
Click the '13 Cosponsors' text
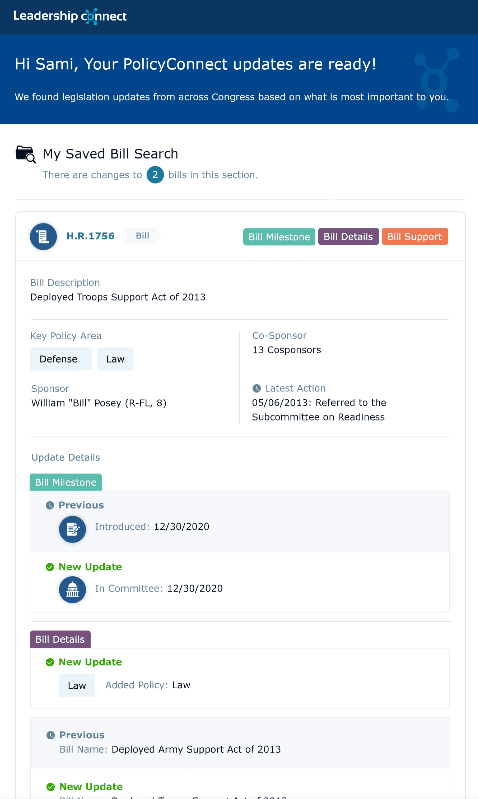(287, 350)
